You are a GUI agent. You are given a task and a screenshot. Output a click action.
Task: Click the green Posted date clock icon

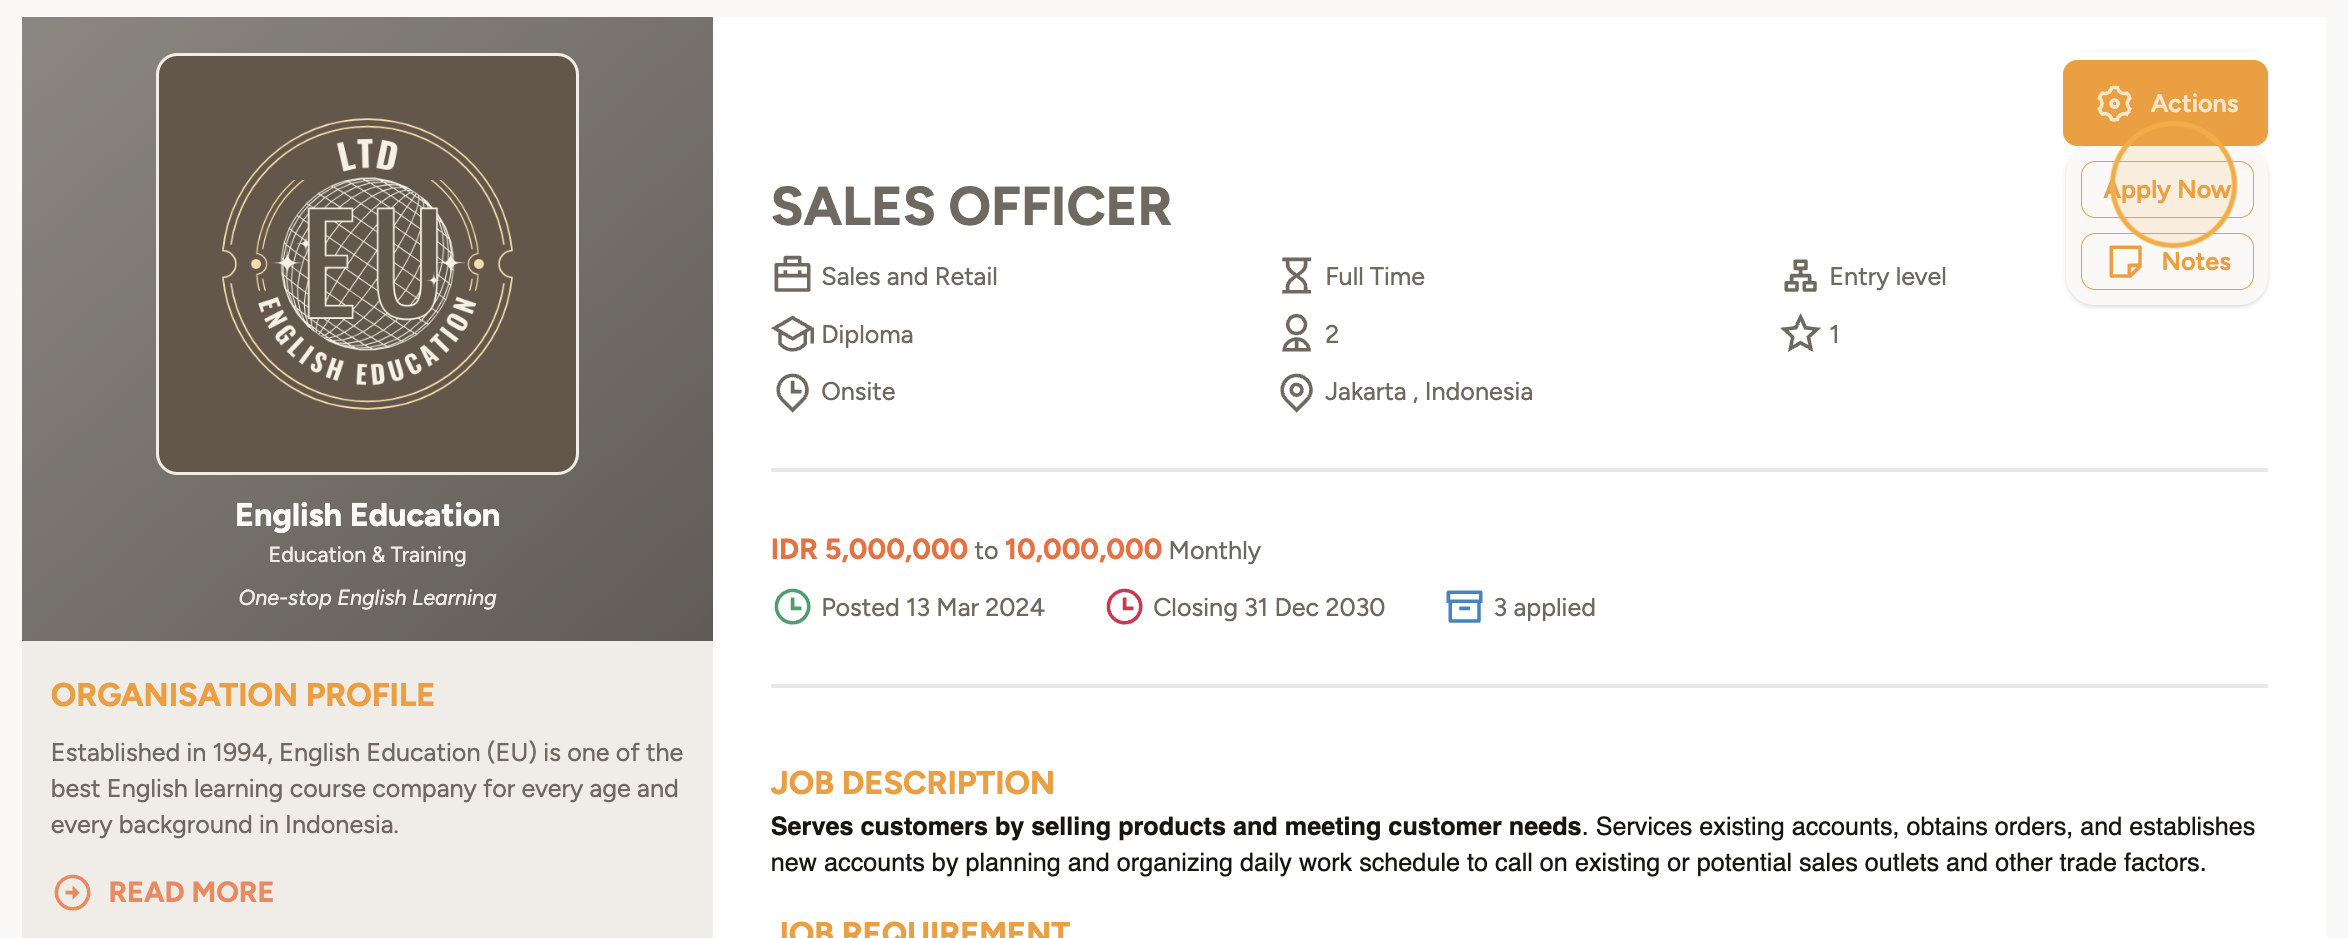click(x=792, y=607)
